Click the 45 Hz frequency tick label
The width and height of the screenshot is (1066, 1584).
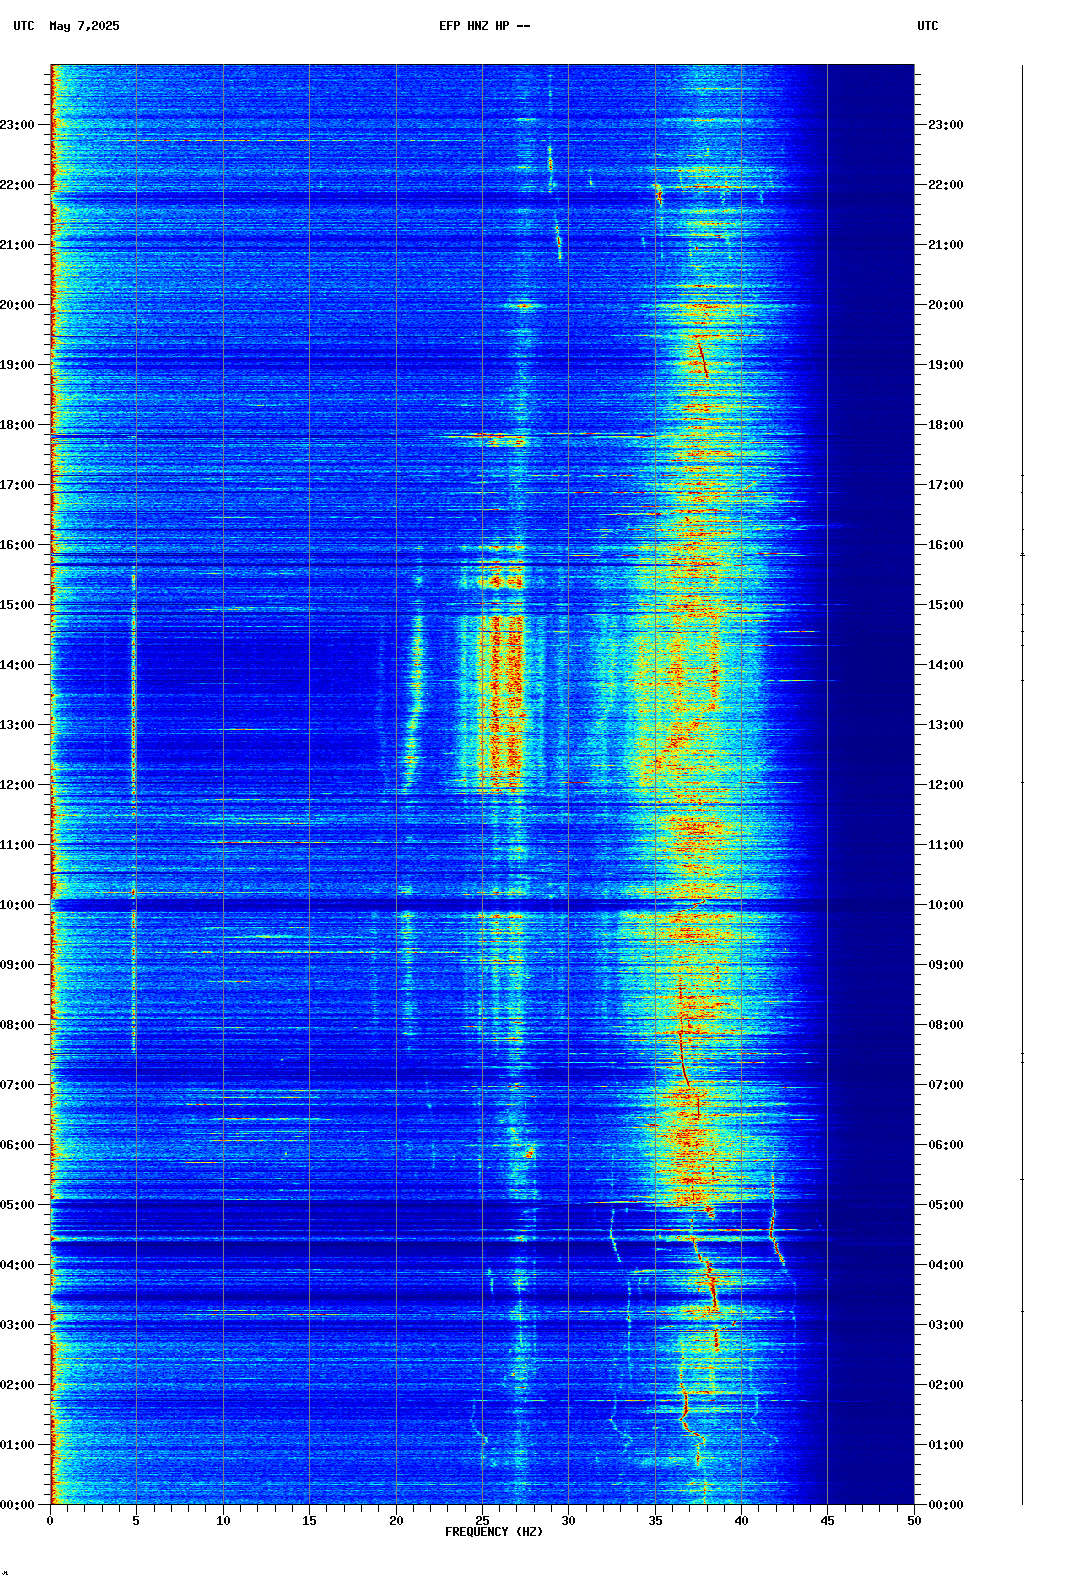coord(827,1521)
